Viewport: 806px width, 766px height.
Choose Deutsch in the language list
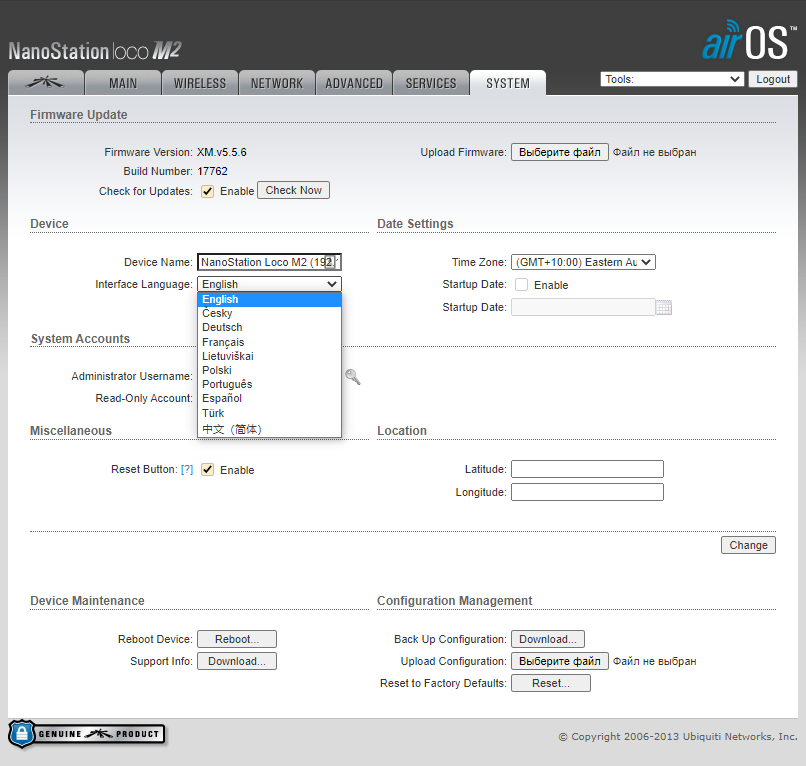click(269, 327)
